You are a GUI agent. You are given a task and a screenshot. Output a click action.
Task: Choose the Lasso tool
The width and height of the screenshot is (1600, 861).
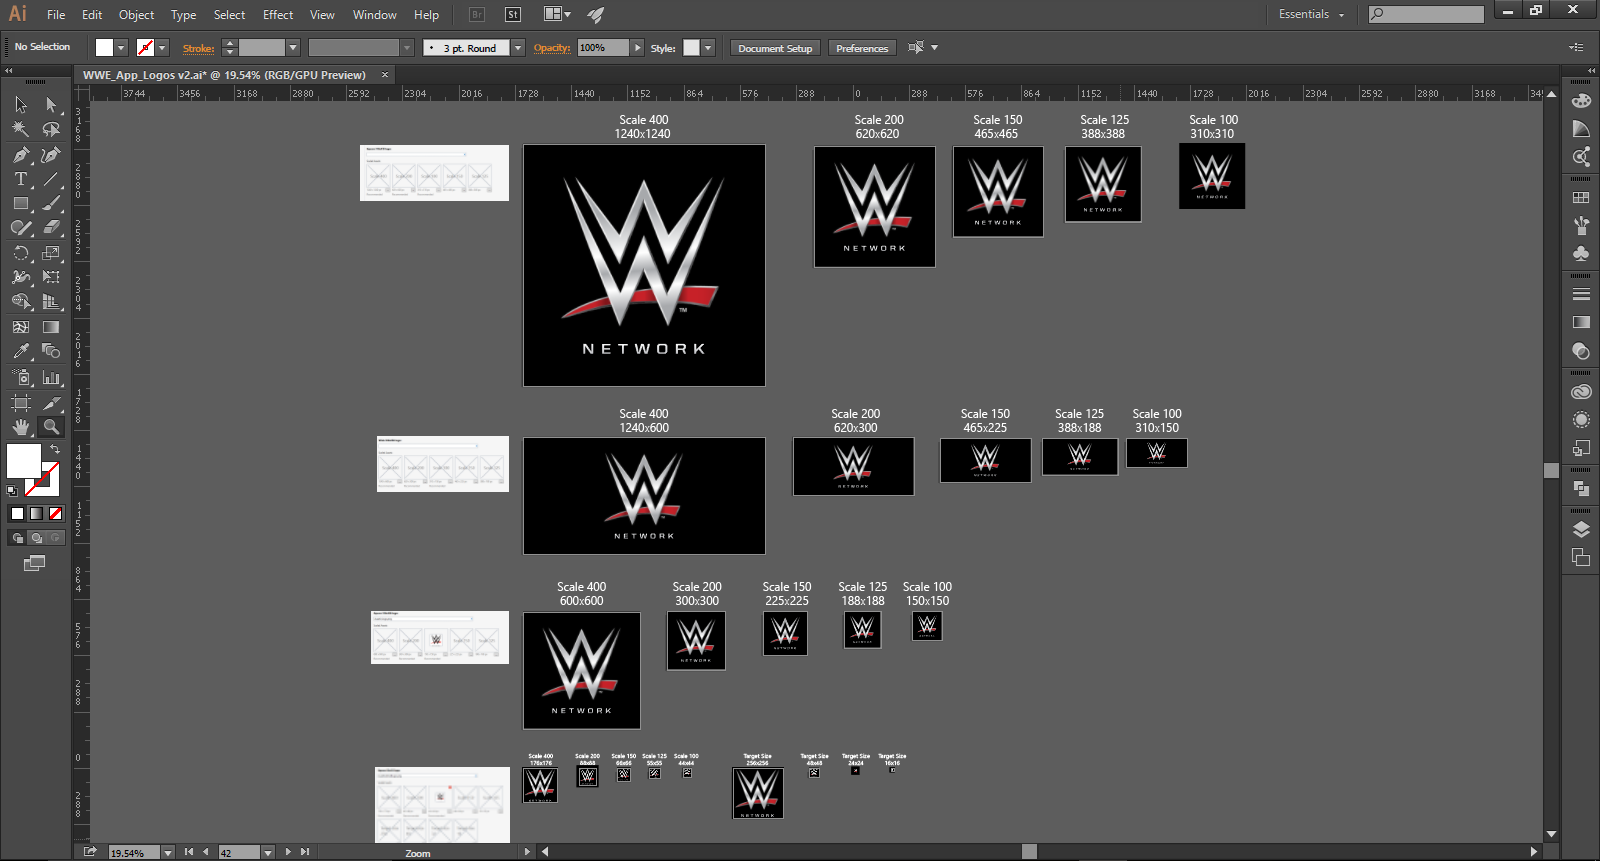click(51, 129)
